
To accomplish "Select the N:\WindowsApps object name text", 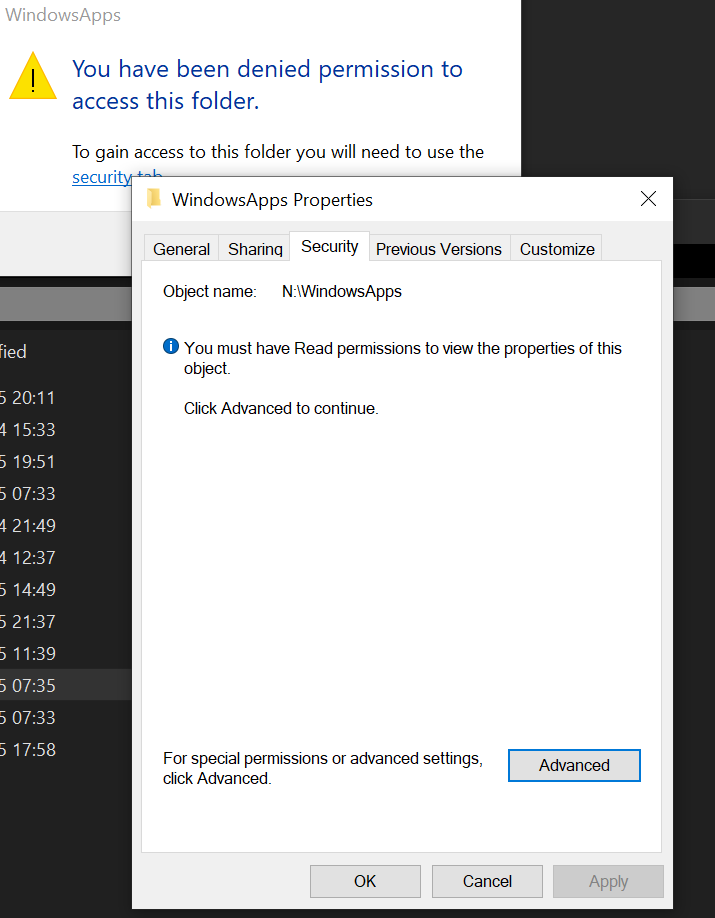I will click(342, 292).
